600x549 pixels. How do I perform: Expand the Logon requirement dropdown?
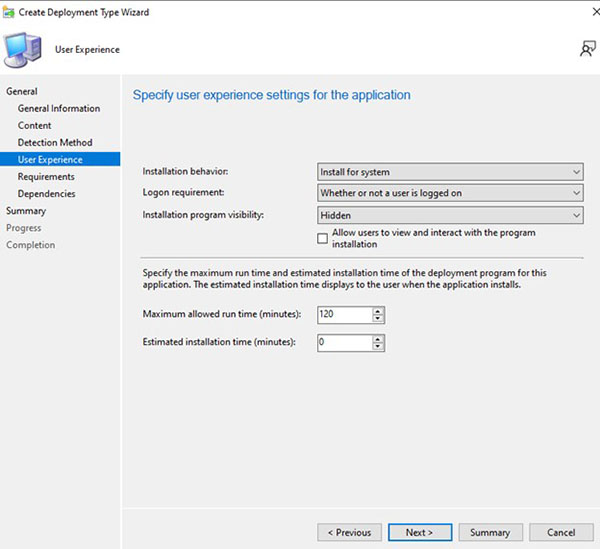coord(450,193)
